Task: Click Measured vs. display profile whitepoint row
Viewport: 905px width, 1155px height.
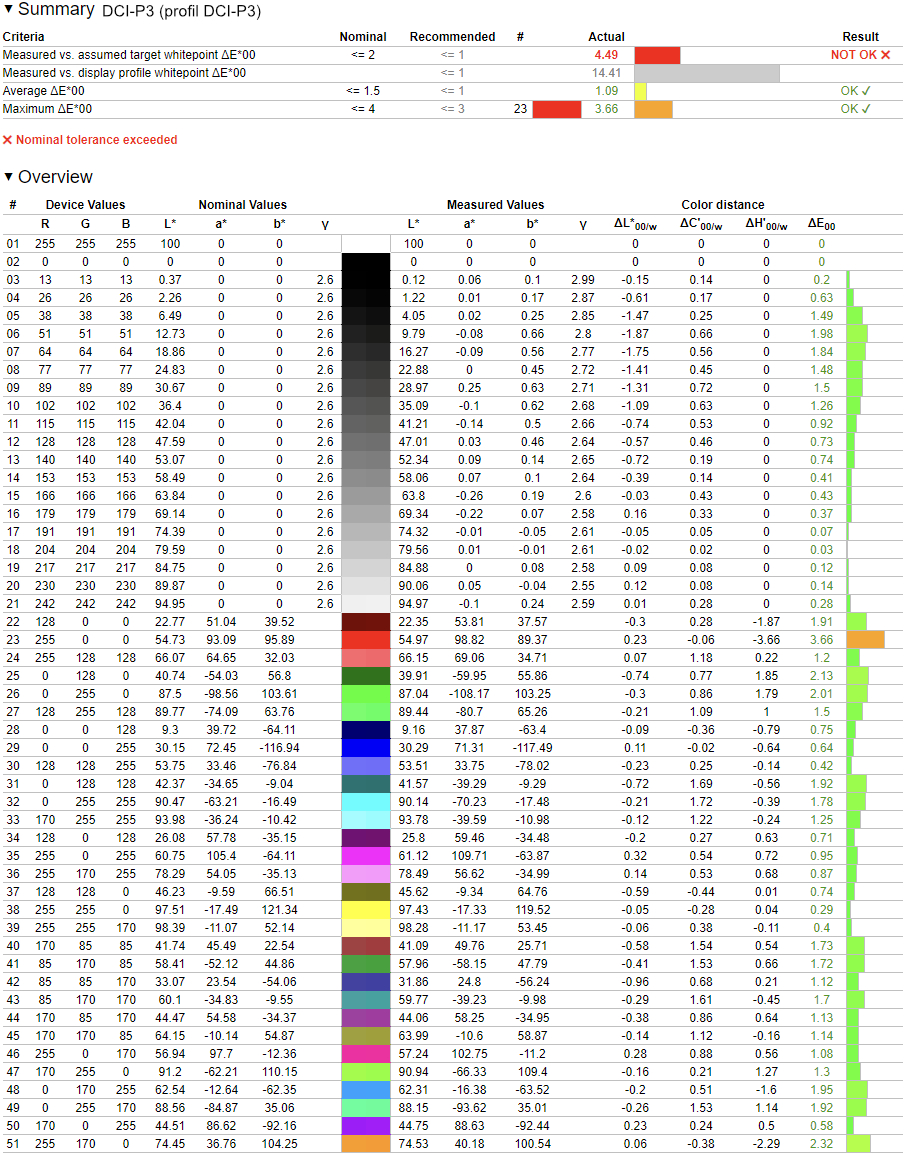Action: pyautogui.click(x=453, y=73)
